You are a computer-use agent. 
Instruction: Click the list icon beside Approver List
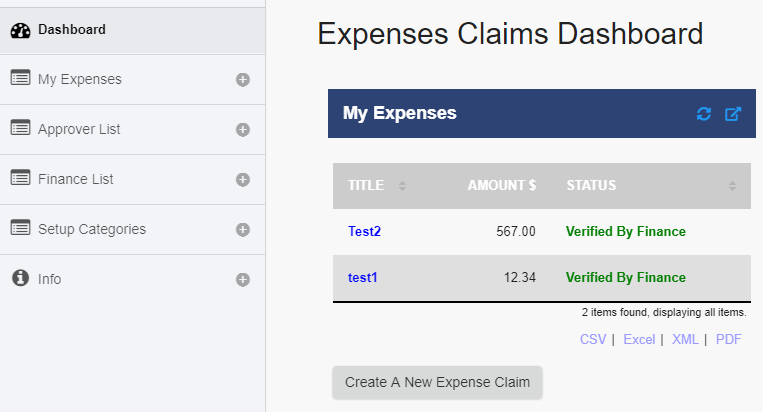(20, 128)
